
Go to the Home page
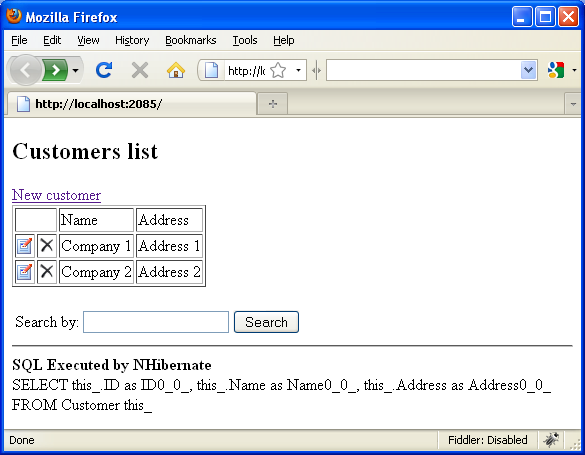(x=176, y=70)
